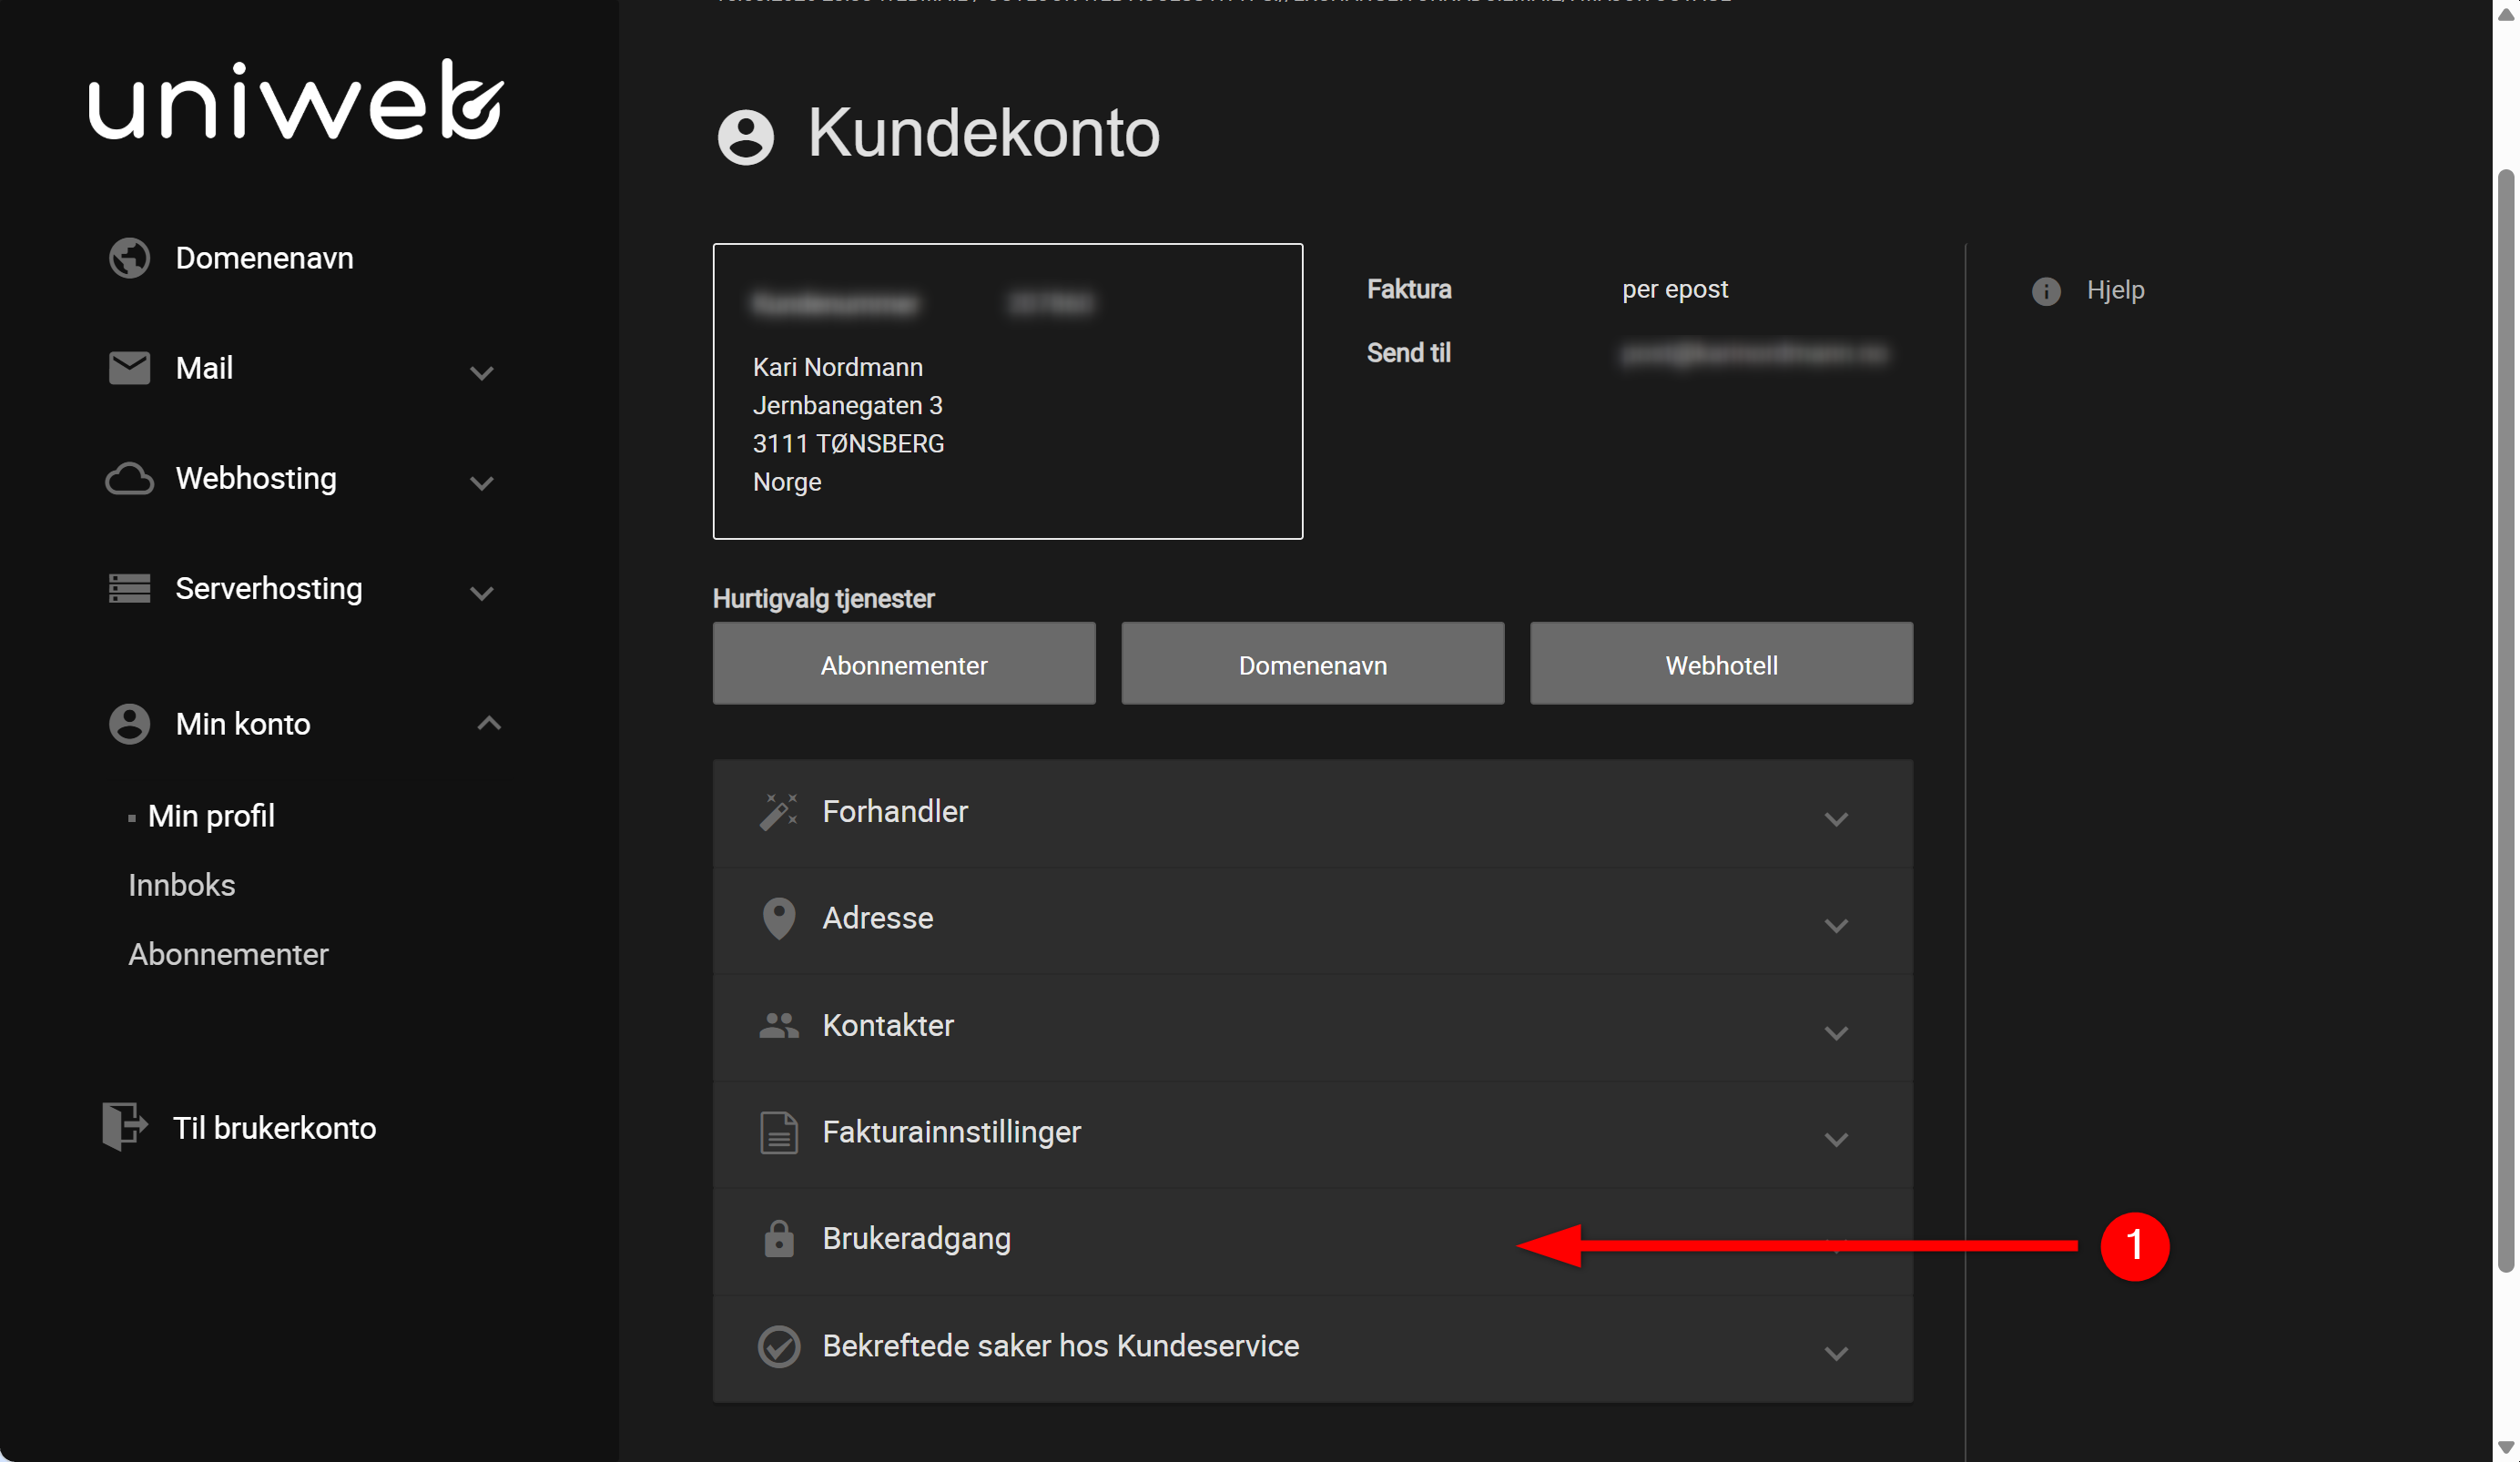Image resolution: width=2520 pixels, height=1462 pixels.
Task: Click the Kundekonto page heading
Action: coord(983,133)
